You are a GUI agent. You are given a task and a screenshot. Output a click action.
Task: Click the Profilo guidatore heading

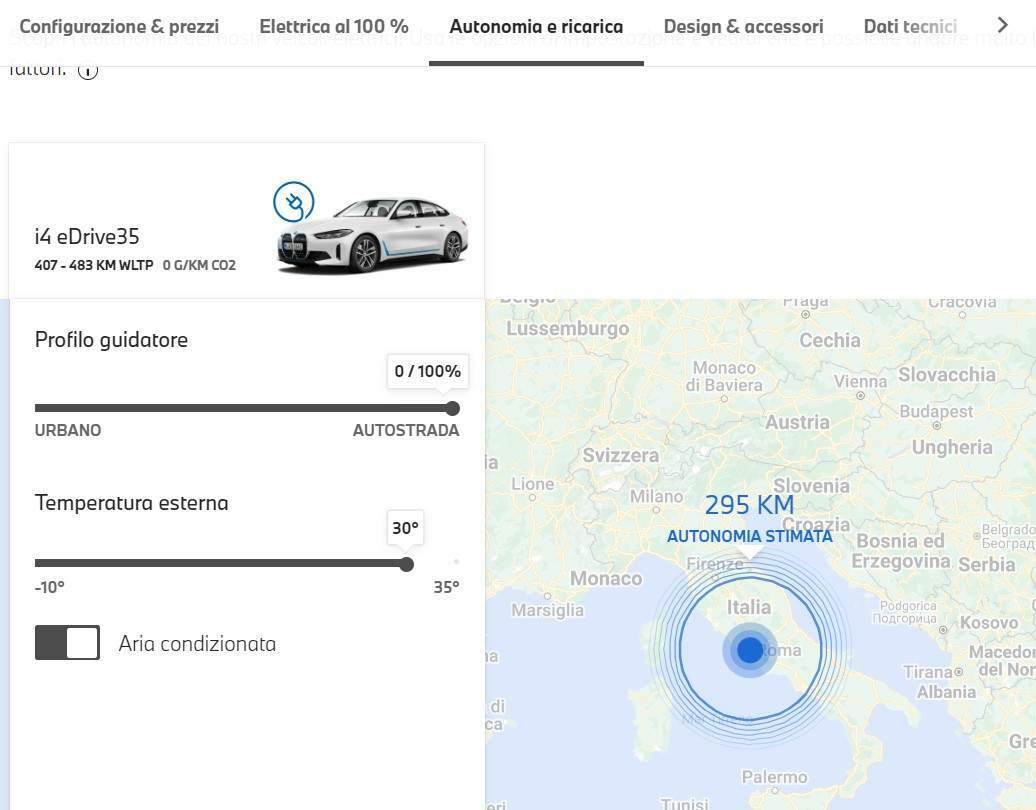pos(111,340)
